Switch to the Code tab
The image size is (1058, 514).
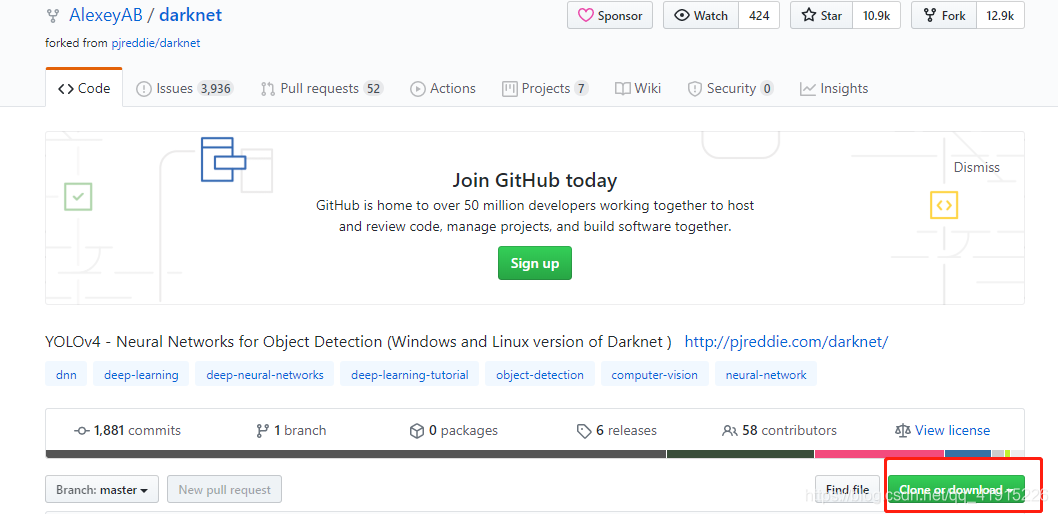pos(84,88)
